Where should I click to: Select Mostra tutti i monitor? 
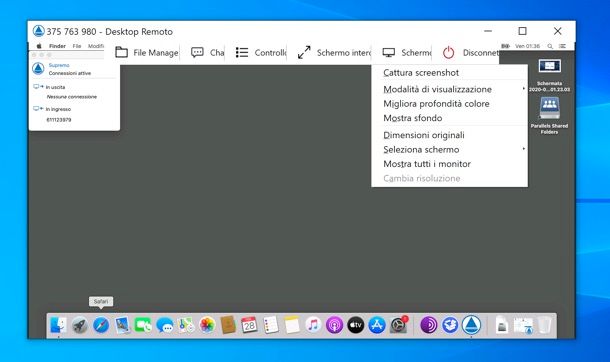[x=449, y=164]
